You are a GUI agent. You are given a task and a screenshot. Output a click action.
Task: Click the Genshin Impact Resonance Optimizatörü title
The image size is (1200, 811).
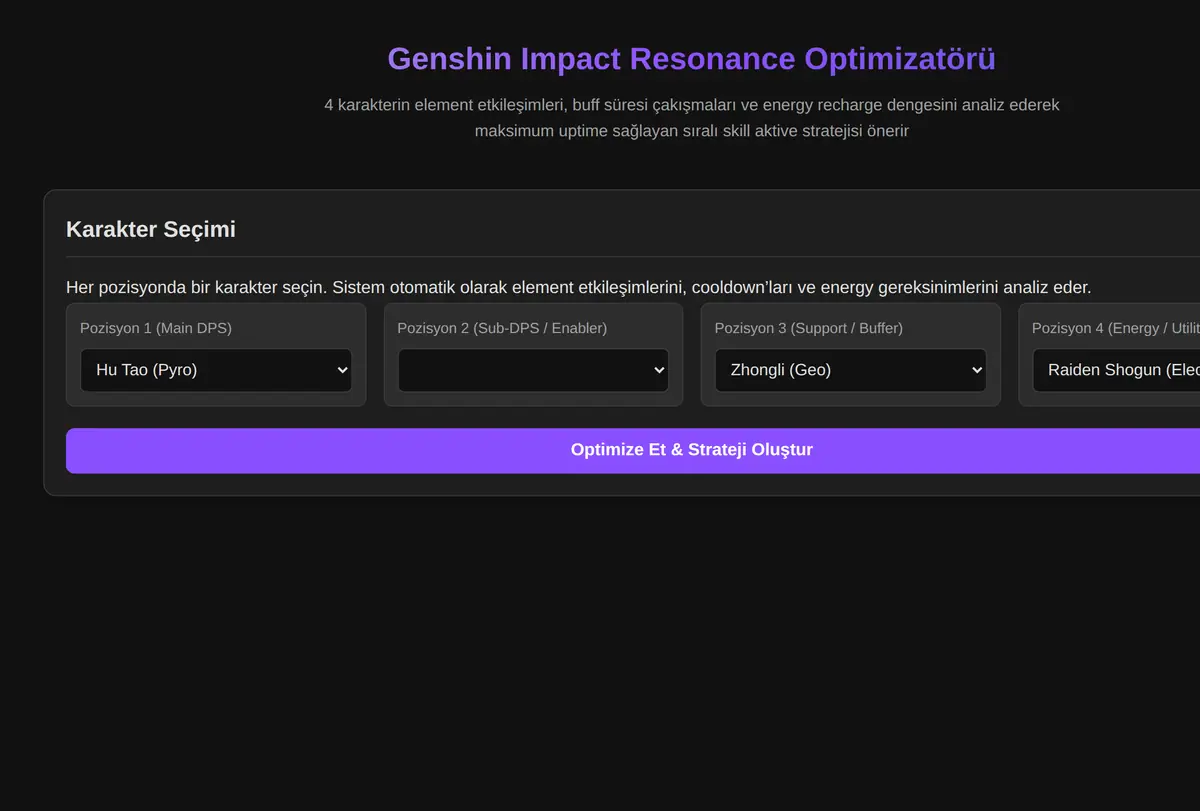(x=692, y=58)
